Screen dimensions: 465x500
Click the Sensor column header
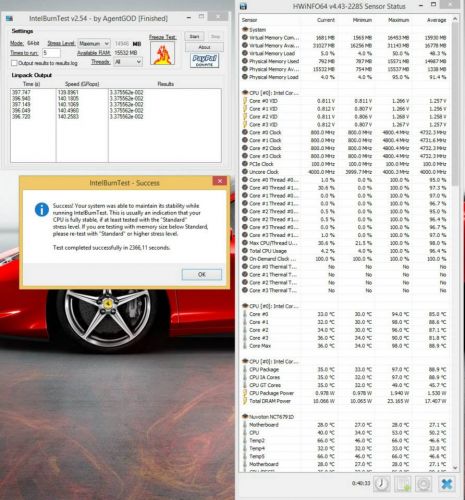[x=250, y=20]
